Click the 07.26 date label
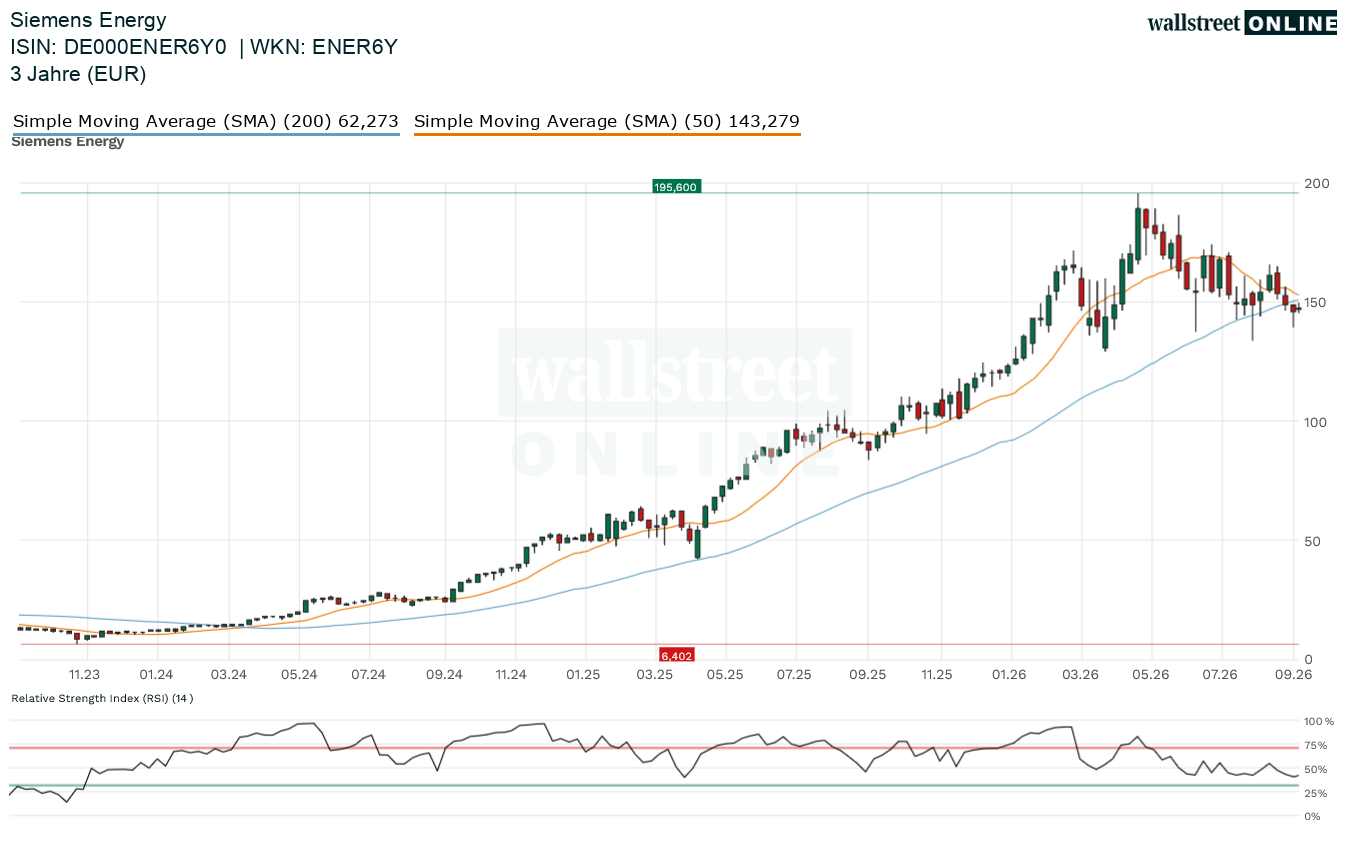1349x843 pixels. tap(1221, 675)
